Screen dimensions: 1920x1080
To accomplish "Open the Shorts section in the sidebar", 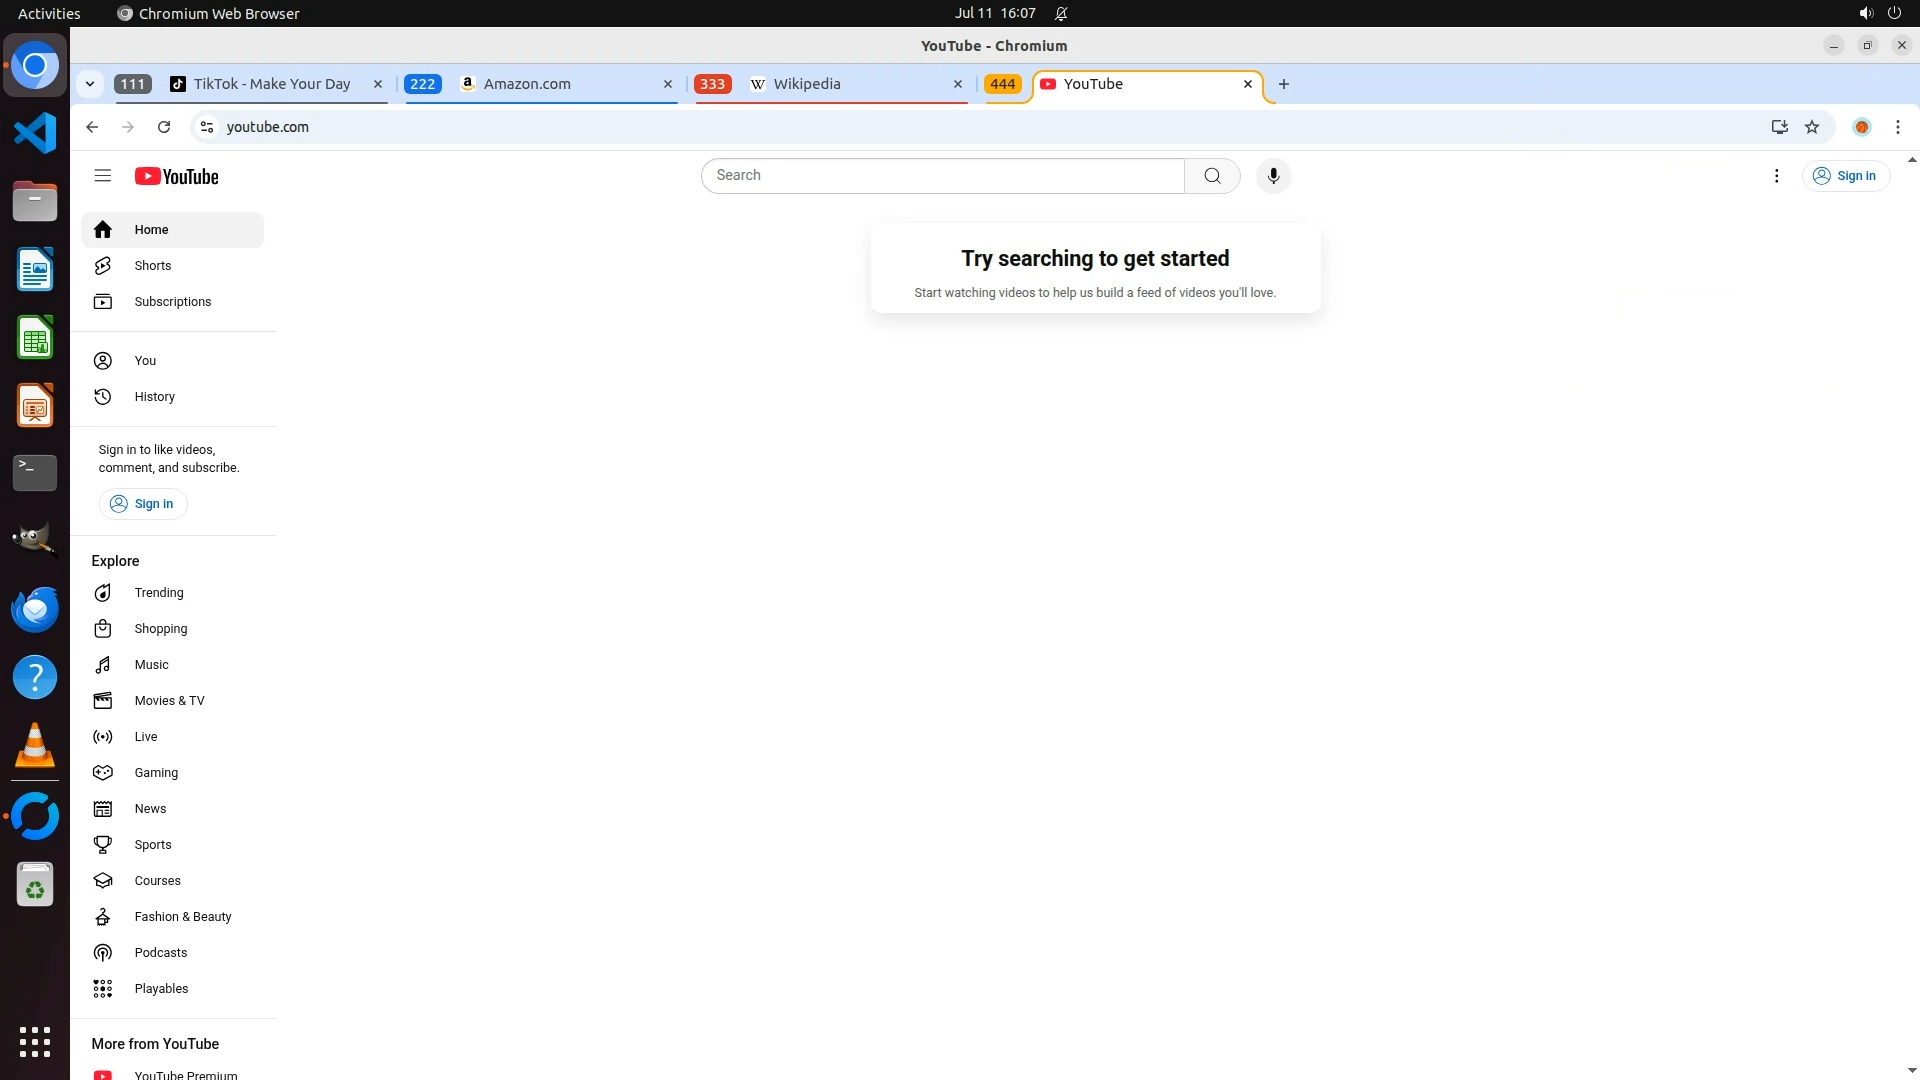I will [153, 266].
